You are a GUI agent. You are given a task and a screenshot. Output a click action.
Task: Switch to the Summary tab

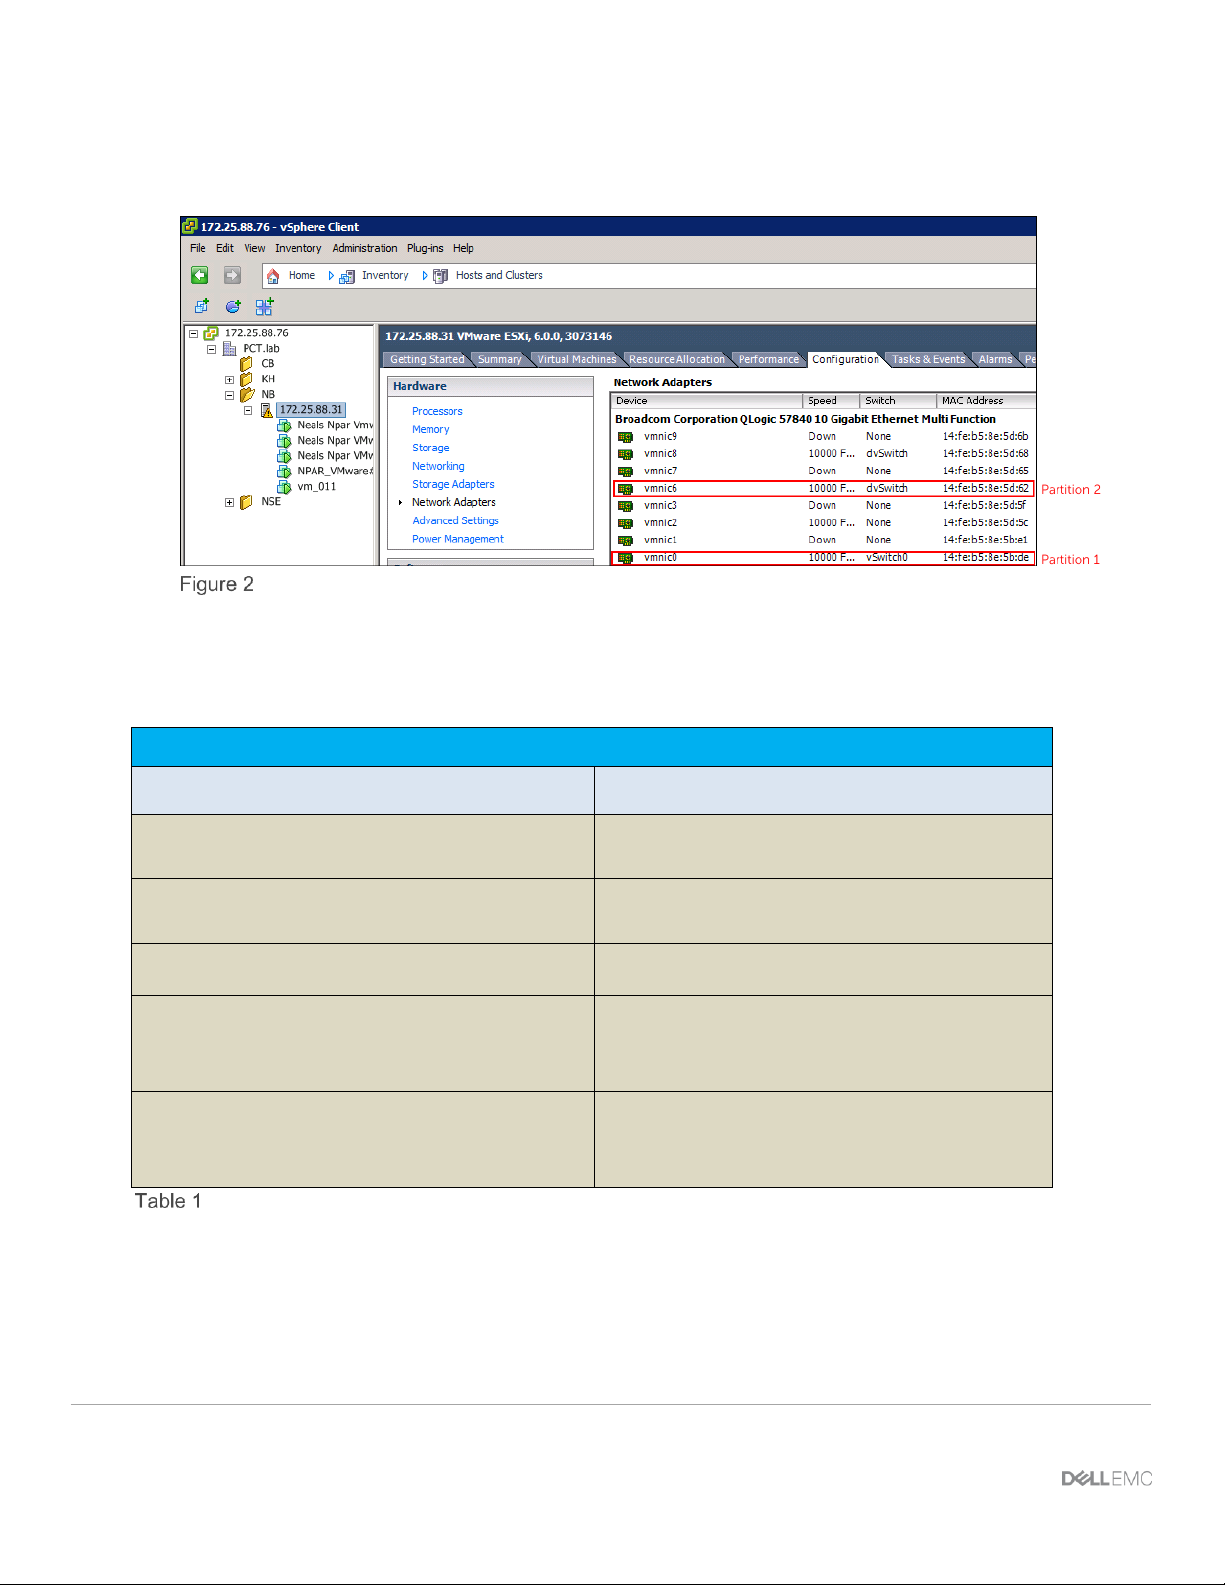(x=499, y=360)
